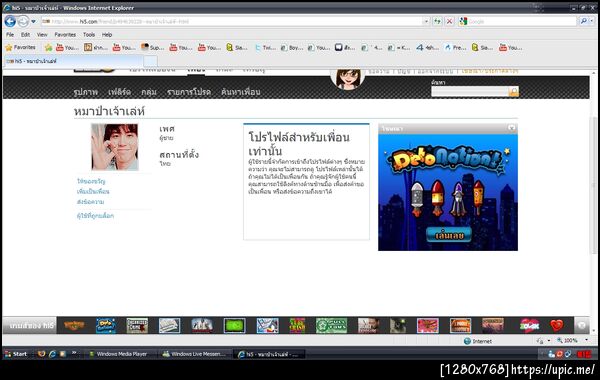Click the DetoNation game ad banner

[448, 192]
